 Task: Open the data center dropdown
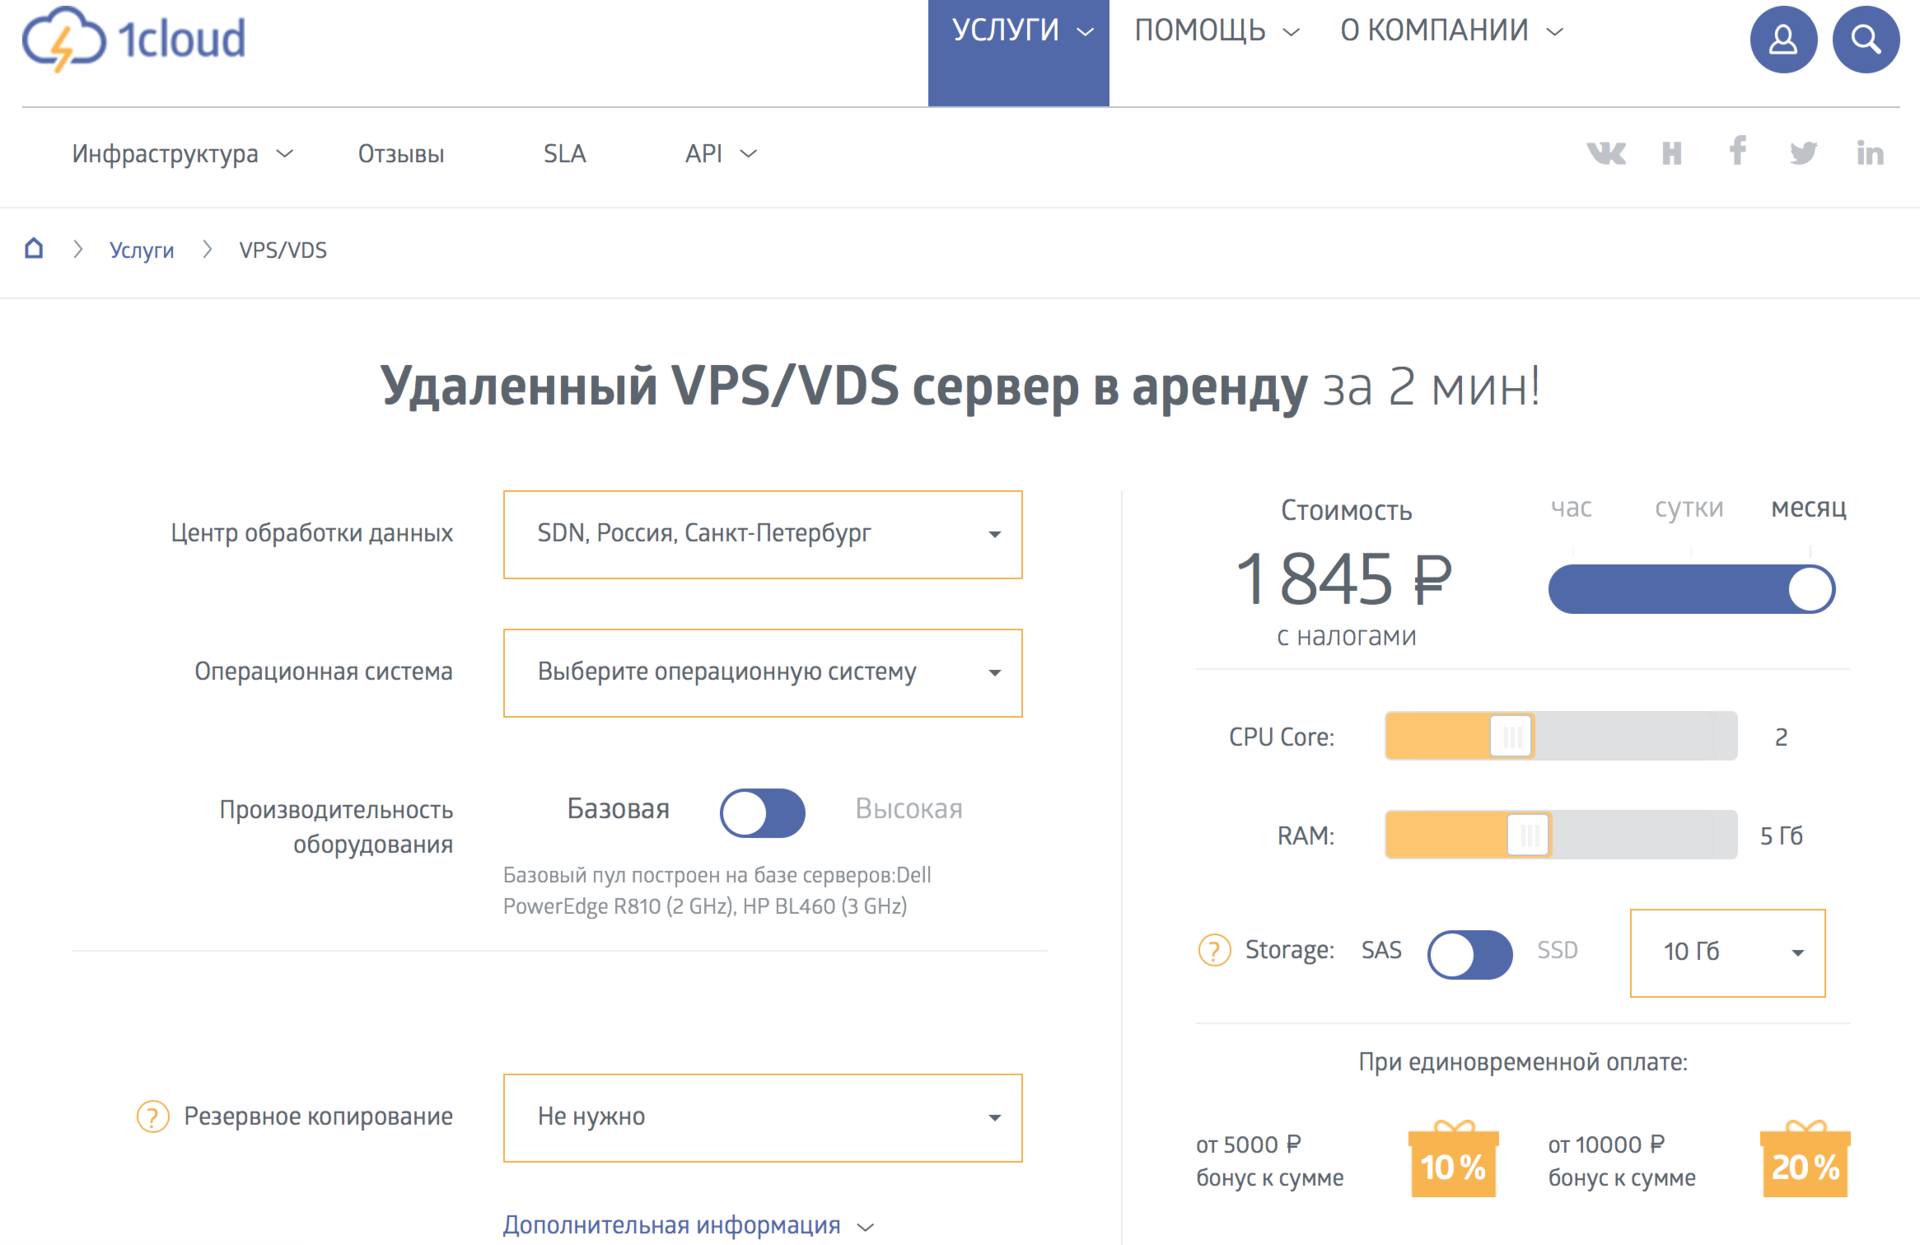click(763, 534)
